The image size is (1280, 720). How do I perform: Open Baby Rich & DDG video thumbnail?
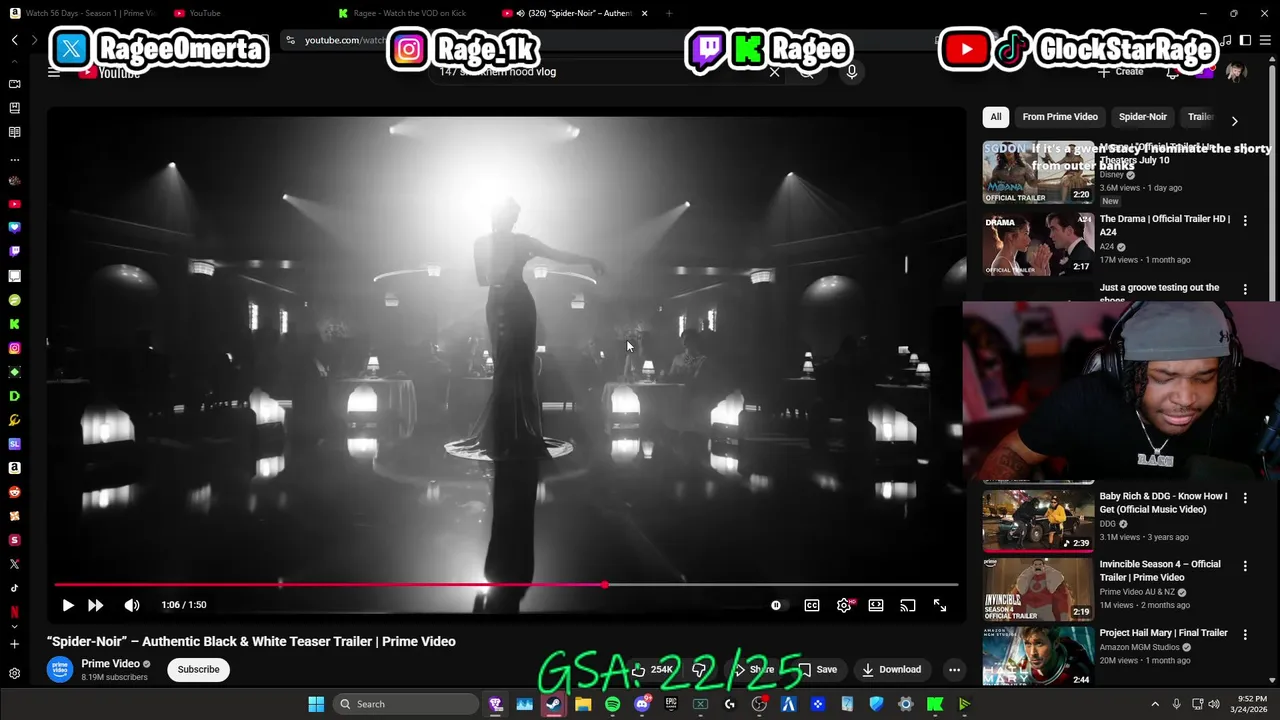tap(1038, 520)
